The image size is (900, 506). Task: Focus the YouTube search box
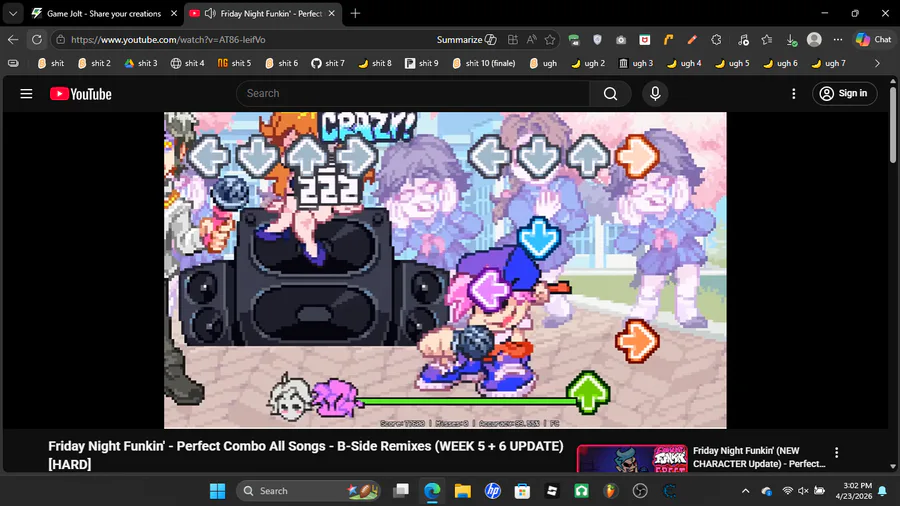coord(413,94)
